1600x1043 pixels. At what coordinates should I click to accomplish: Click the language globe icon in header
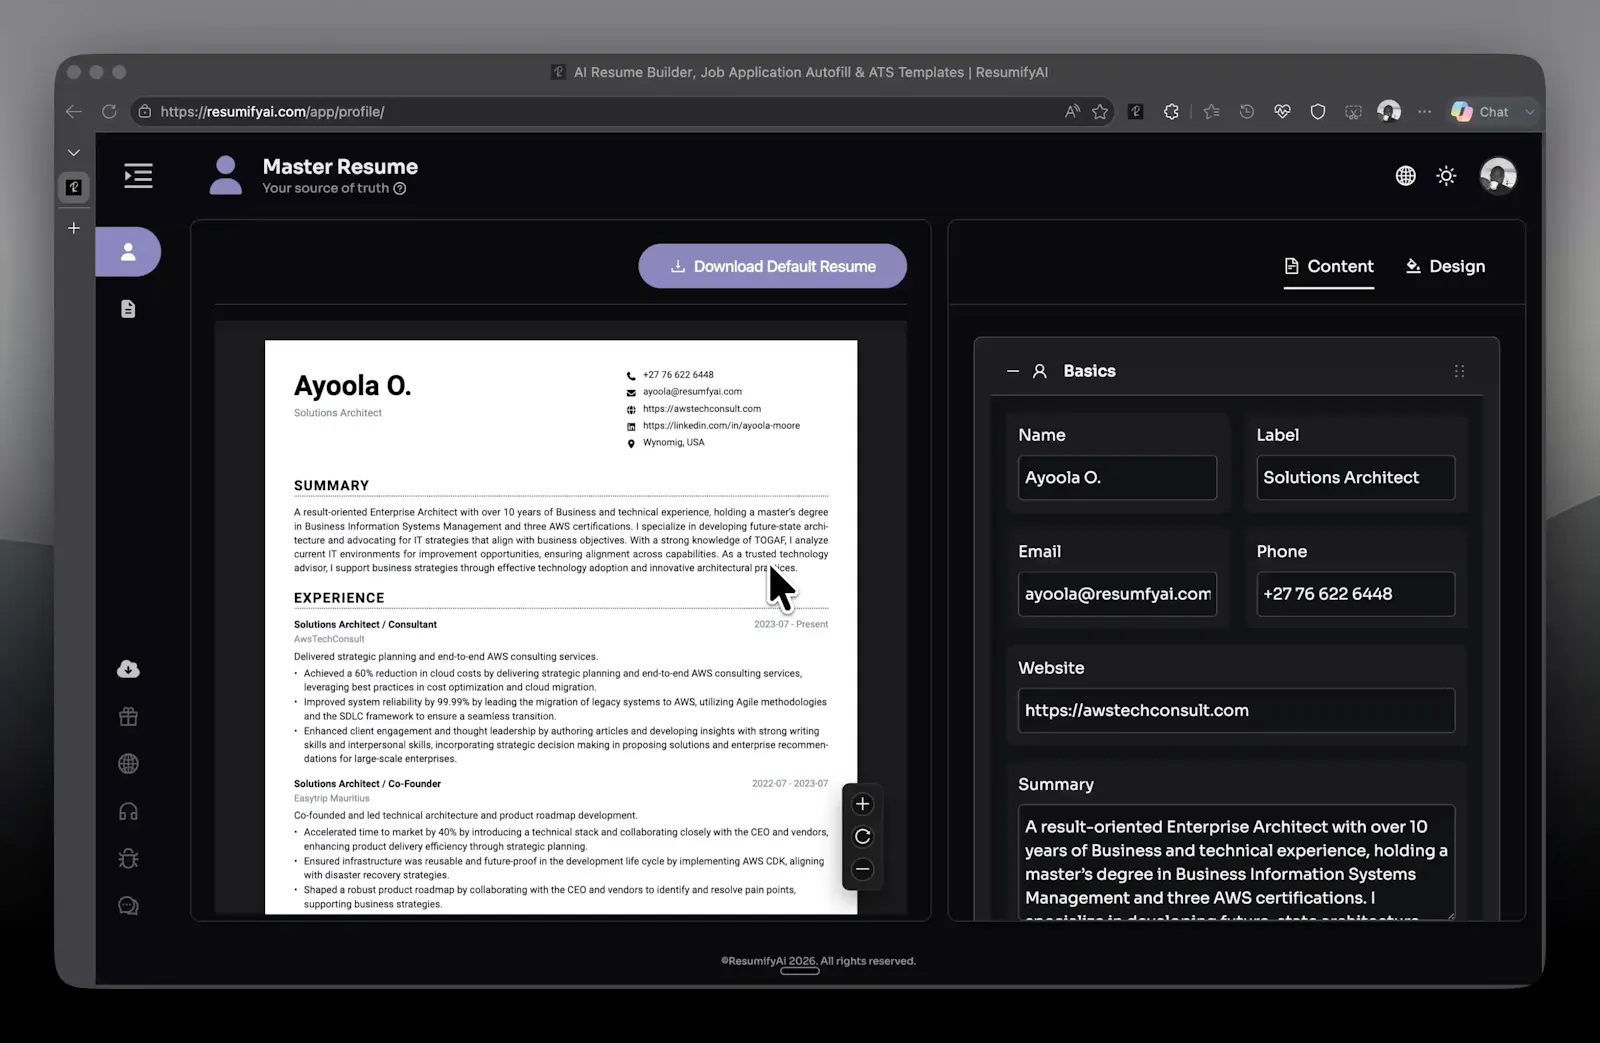pos(1405,176)
